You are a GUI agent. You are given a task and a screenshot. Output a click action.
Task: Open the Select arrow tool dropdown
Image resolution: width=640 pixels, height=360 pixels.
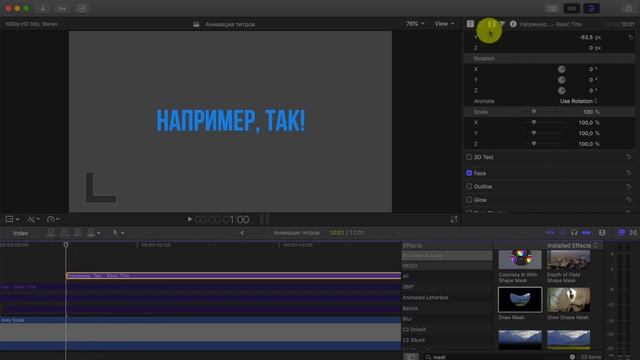click(118, 233)
